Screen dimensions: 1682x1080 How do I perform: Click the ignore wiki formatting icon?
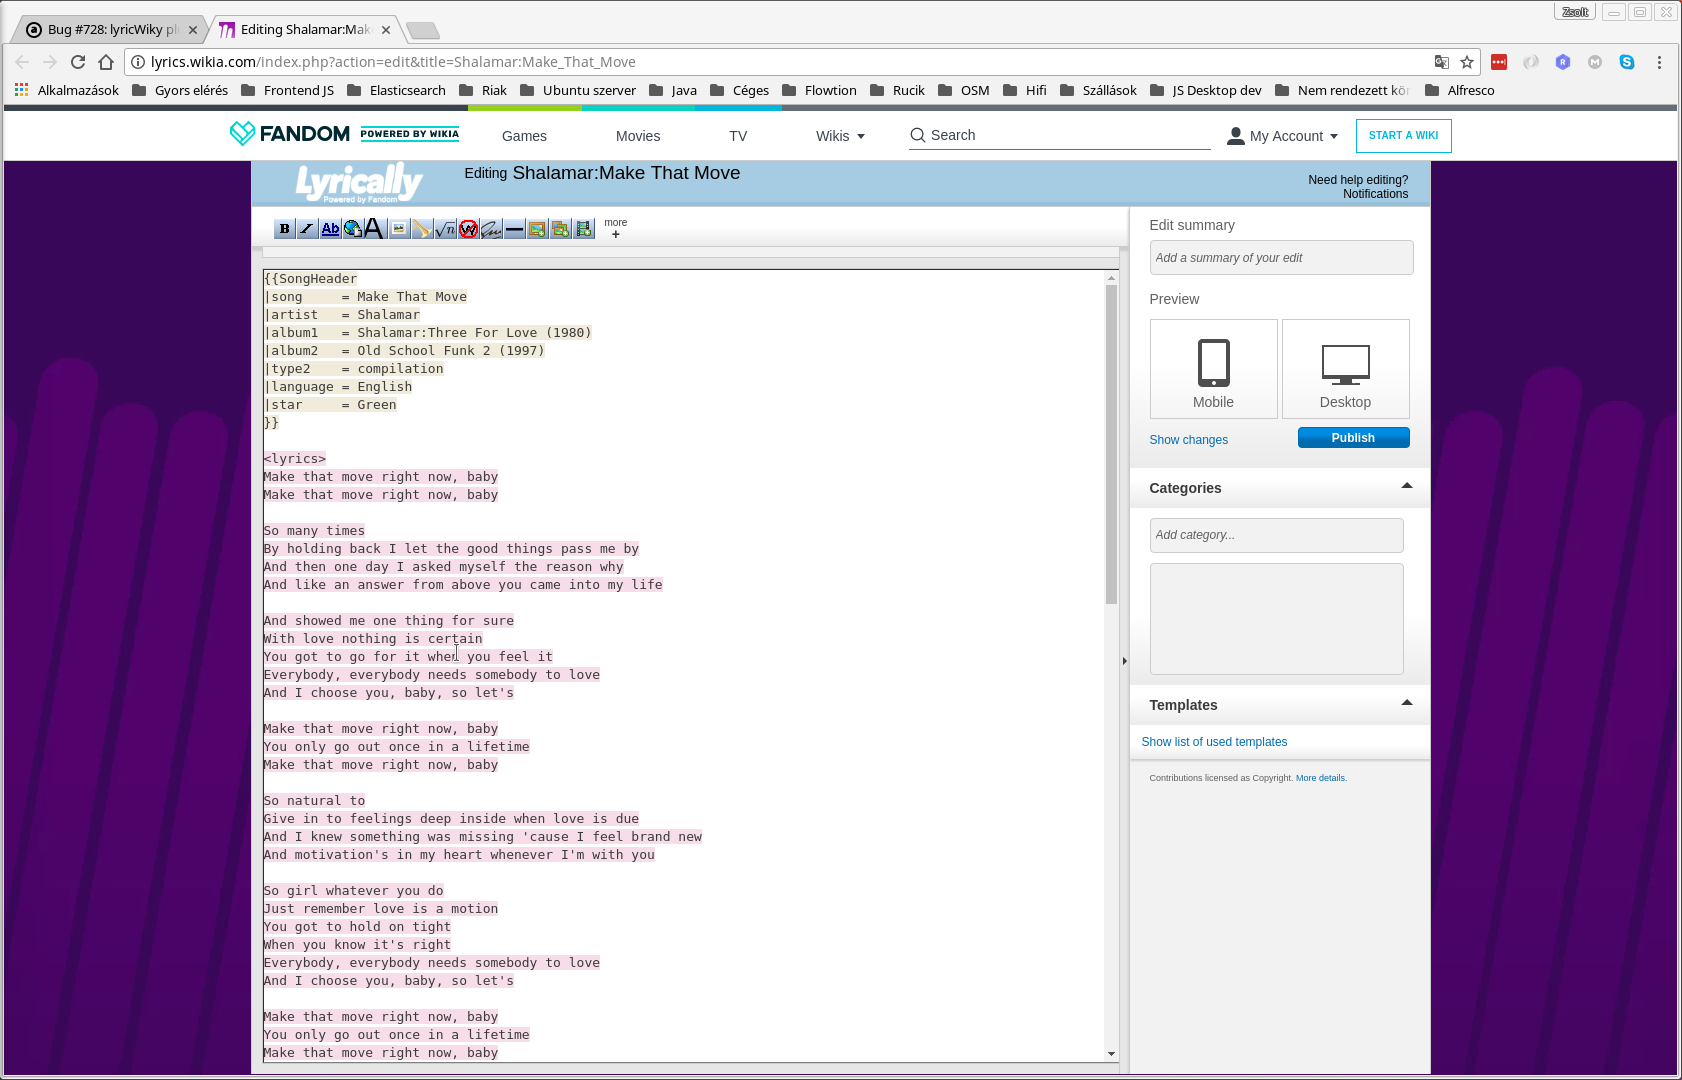click(468, 229)
